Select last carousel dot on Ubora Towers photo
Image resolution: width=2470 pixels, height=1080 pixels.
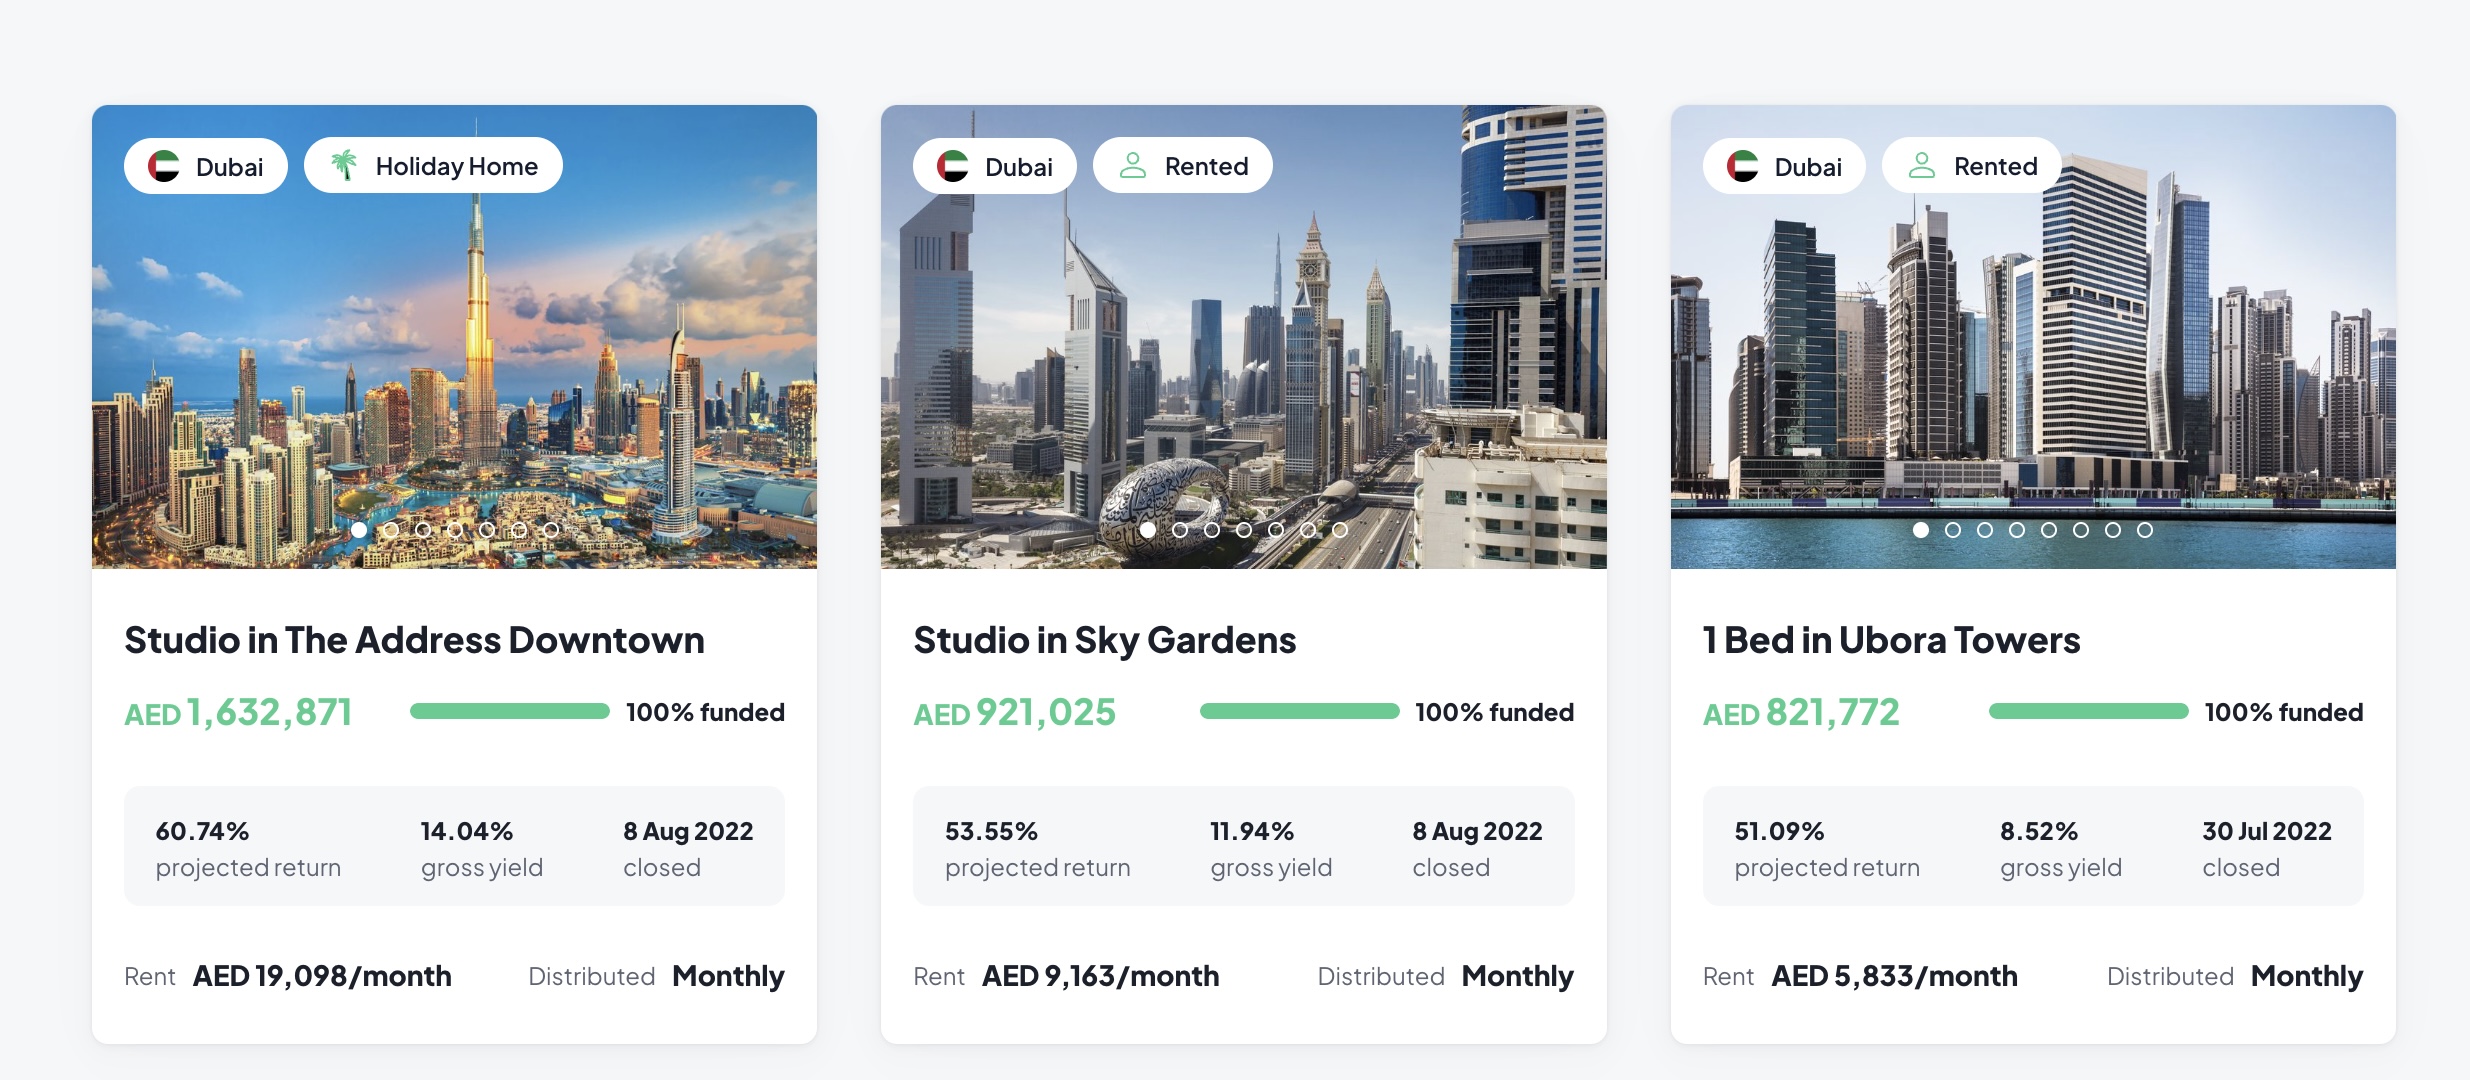2145,530
